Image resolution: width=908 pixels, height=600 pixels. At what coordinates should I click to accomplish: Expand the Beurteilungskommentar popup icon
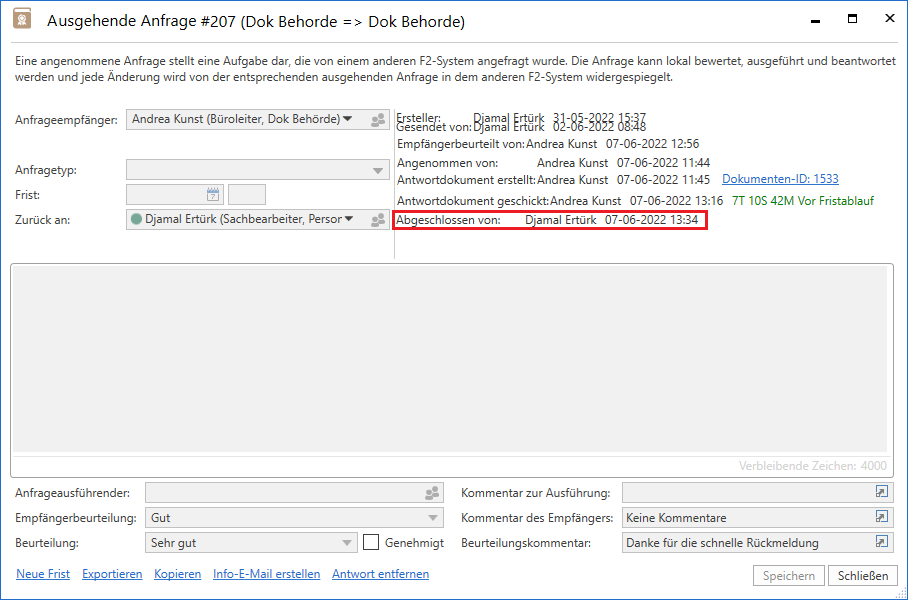[881, 543]
